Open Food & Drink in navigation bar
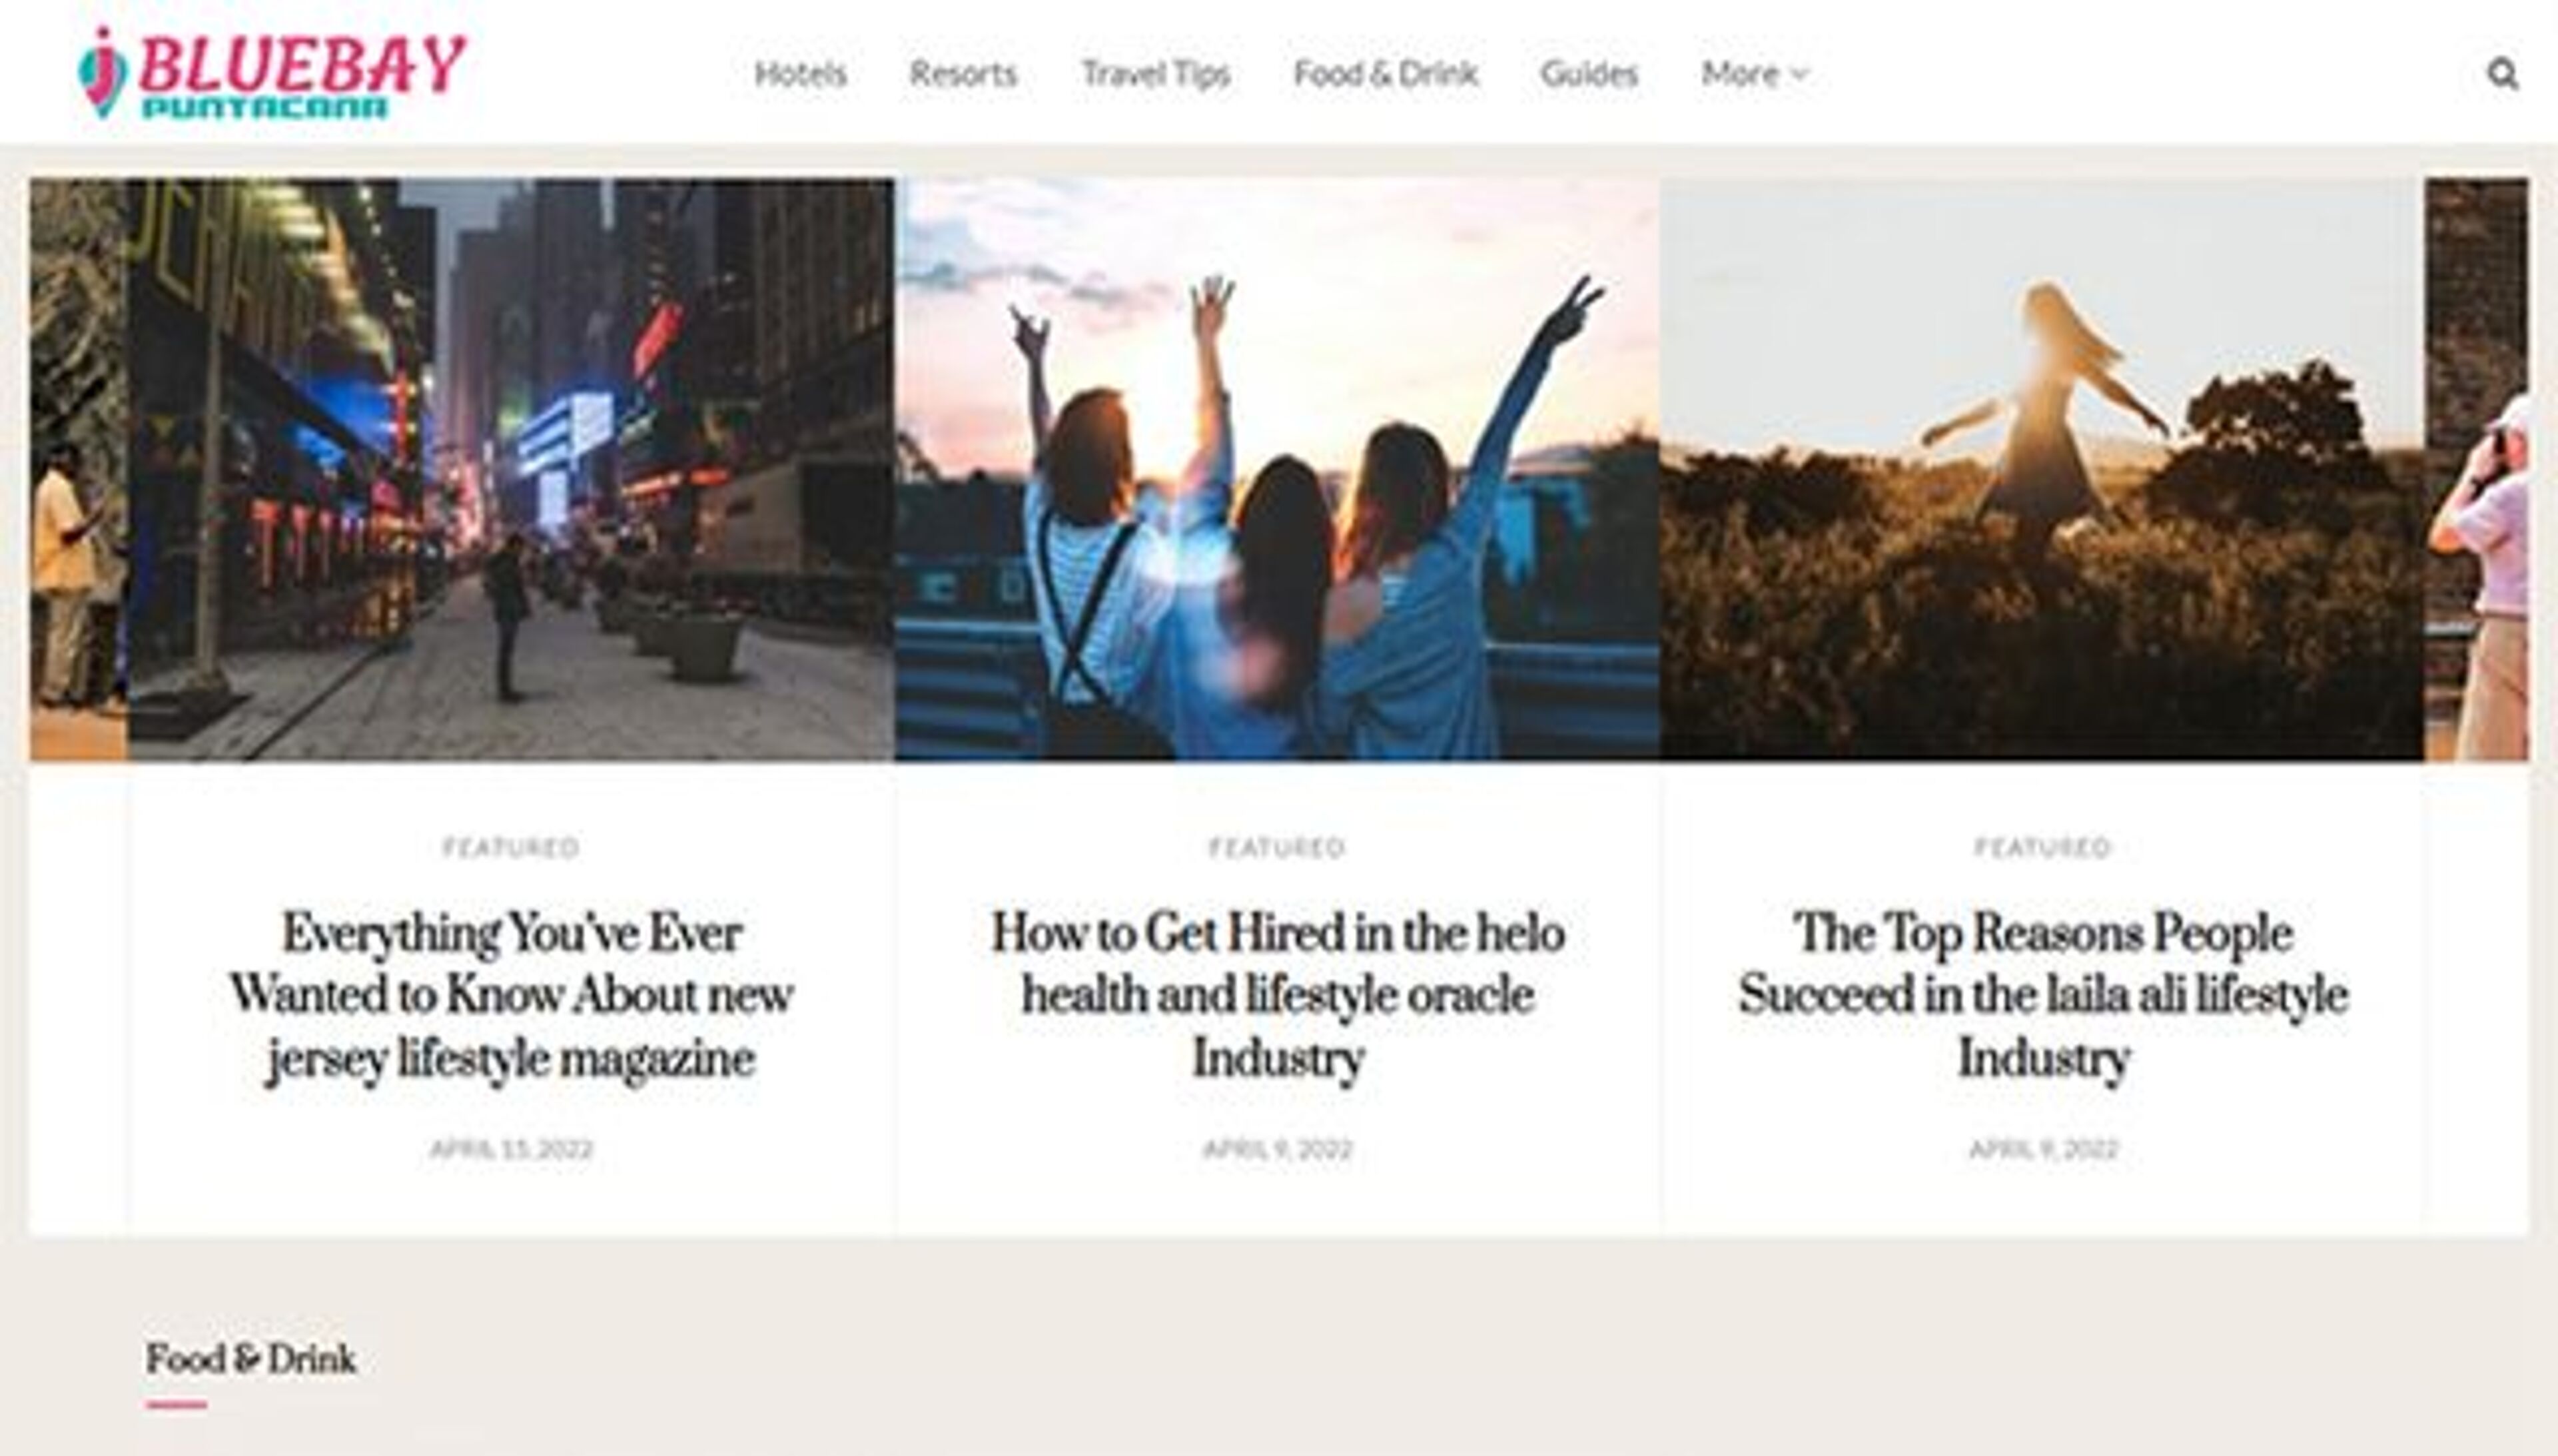 pos(1385,74)
